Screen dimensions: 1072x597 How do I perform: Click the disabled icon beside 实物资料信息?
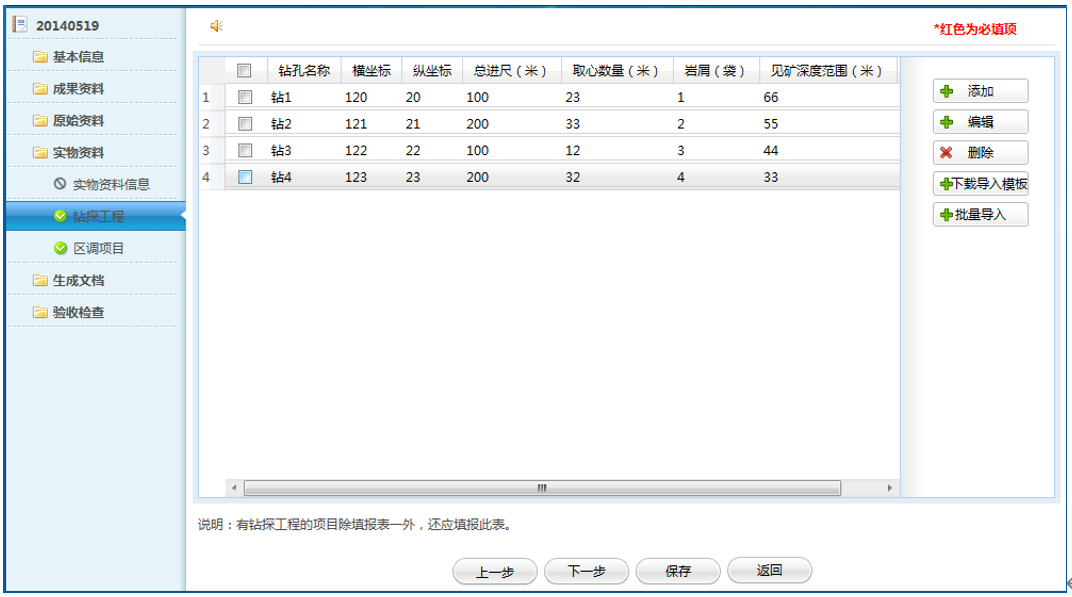tap(60, 184)
